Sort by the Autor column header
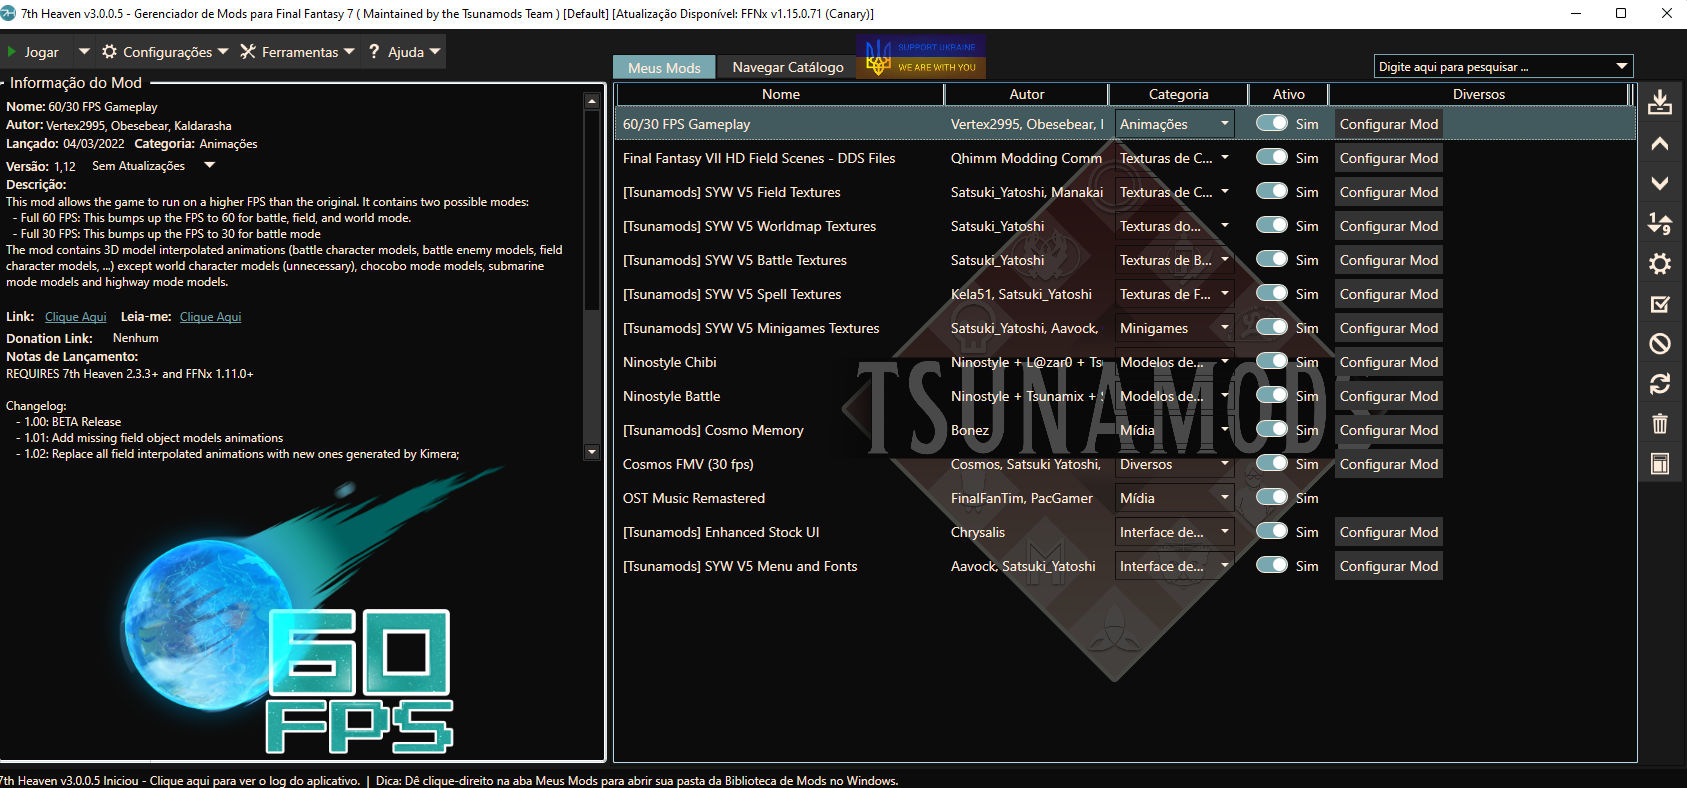Image resolution: width=1687 pixels, height=788 pixels. tap(1027, 94)
